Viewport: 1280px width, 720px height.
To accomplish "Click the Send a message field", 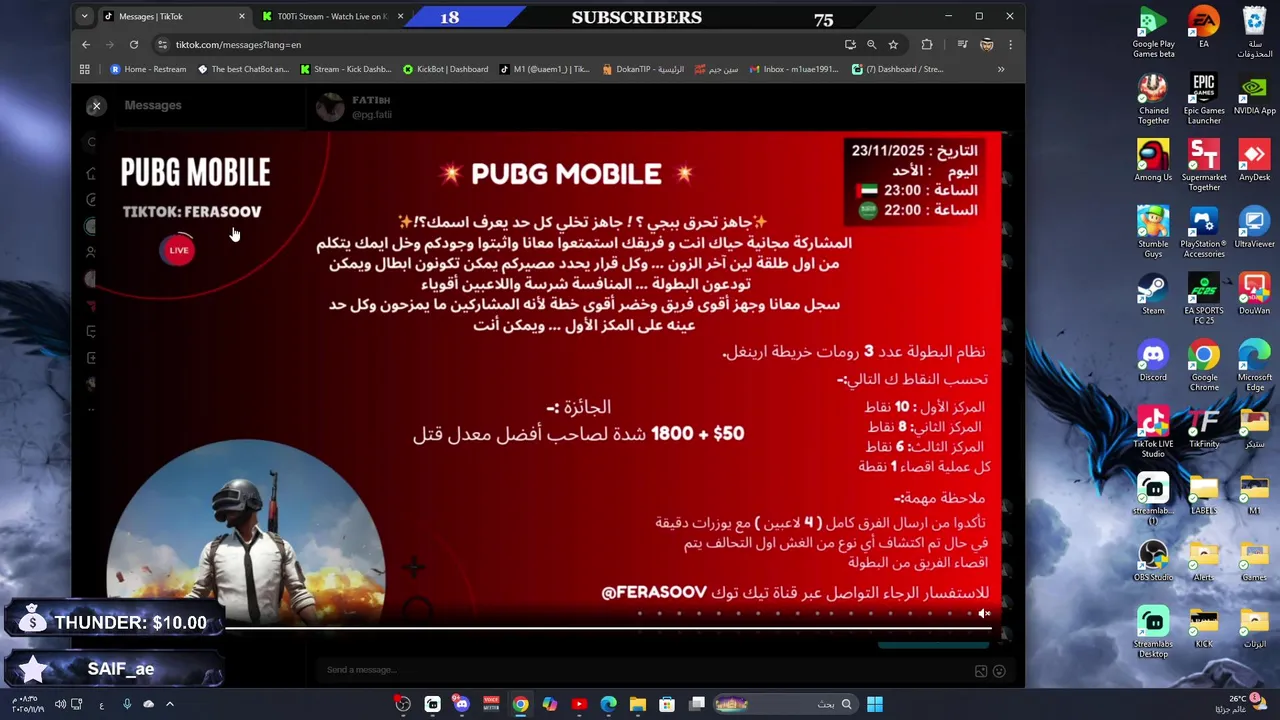I will coord(640,670).
